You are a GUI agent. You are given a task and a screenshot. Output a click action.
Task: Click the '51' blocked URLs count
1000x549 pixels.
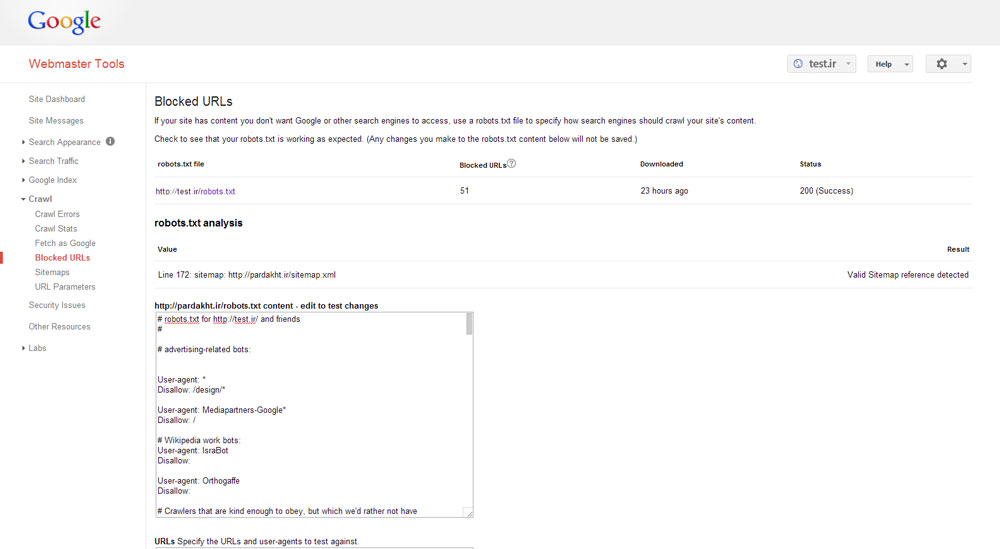464,191
